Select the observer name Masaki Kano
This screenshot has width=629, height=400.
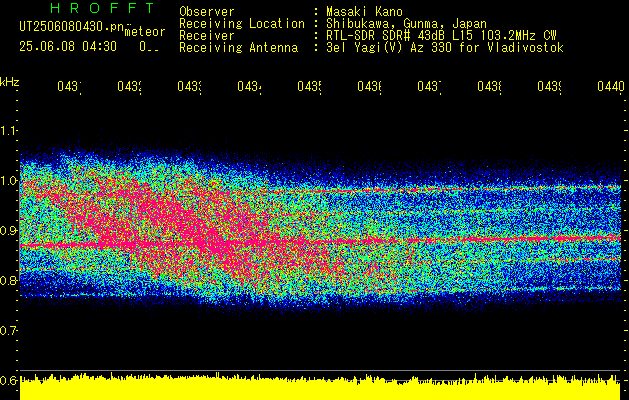364,11
